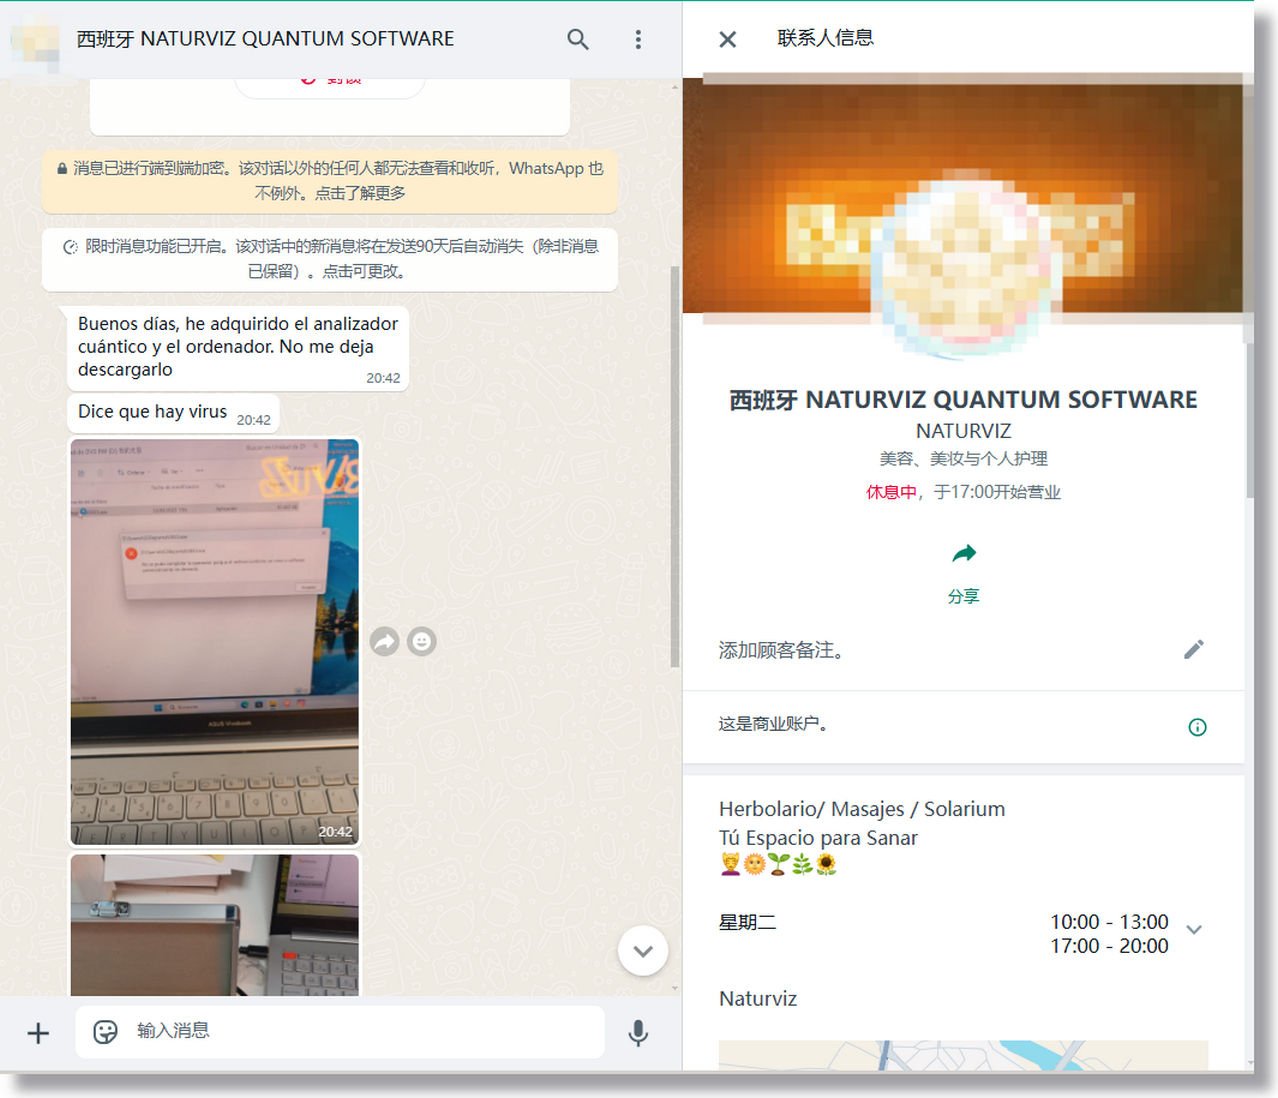Viewport: 1278px width, 1098px height.
Task: Click the NATURVIZ business name subtitle
Action: coord(964,431)
